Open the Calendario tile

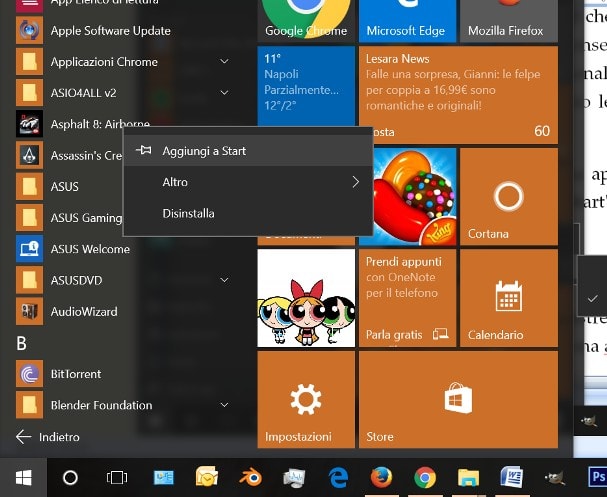tap(509, 298)
